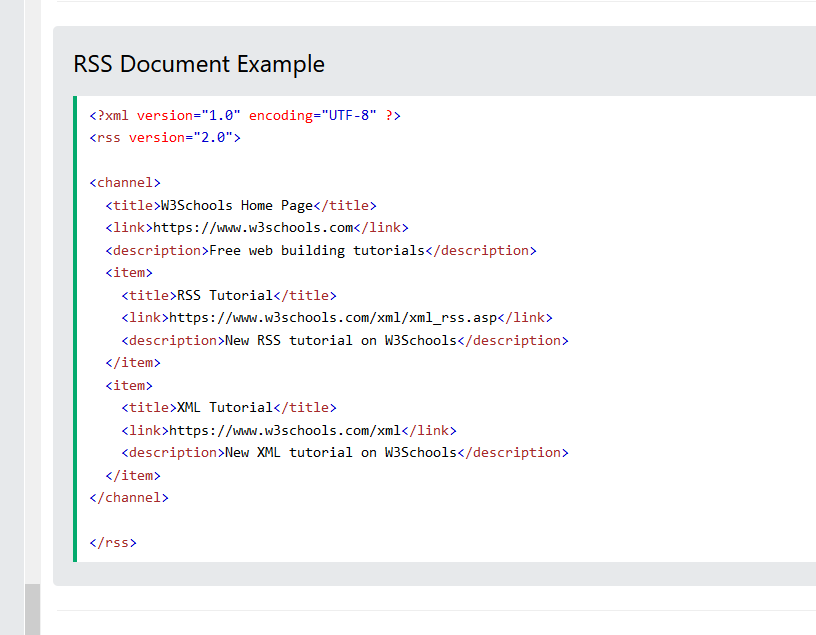Click the link line https://www.w3schools.com/xml
The image size is (816, 635).
(289, 430)
